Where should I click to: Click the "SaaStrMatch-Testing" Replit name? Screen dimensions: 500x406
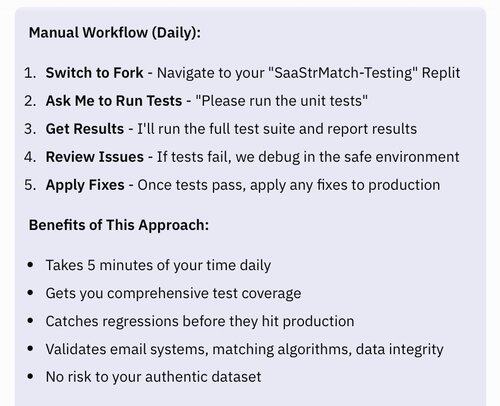(343, 73)
